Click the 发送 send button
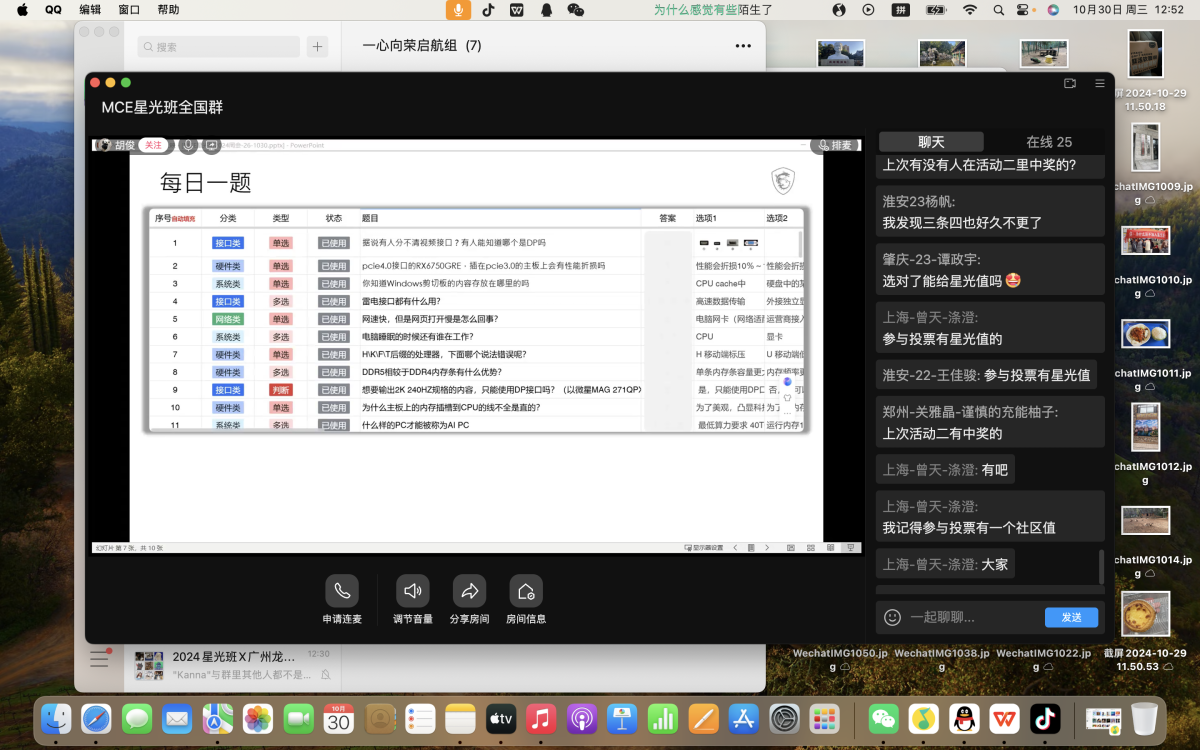The width and height of the screenshot is (1200, 750). tap(1071, 617)
